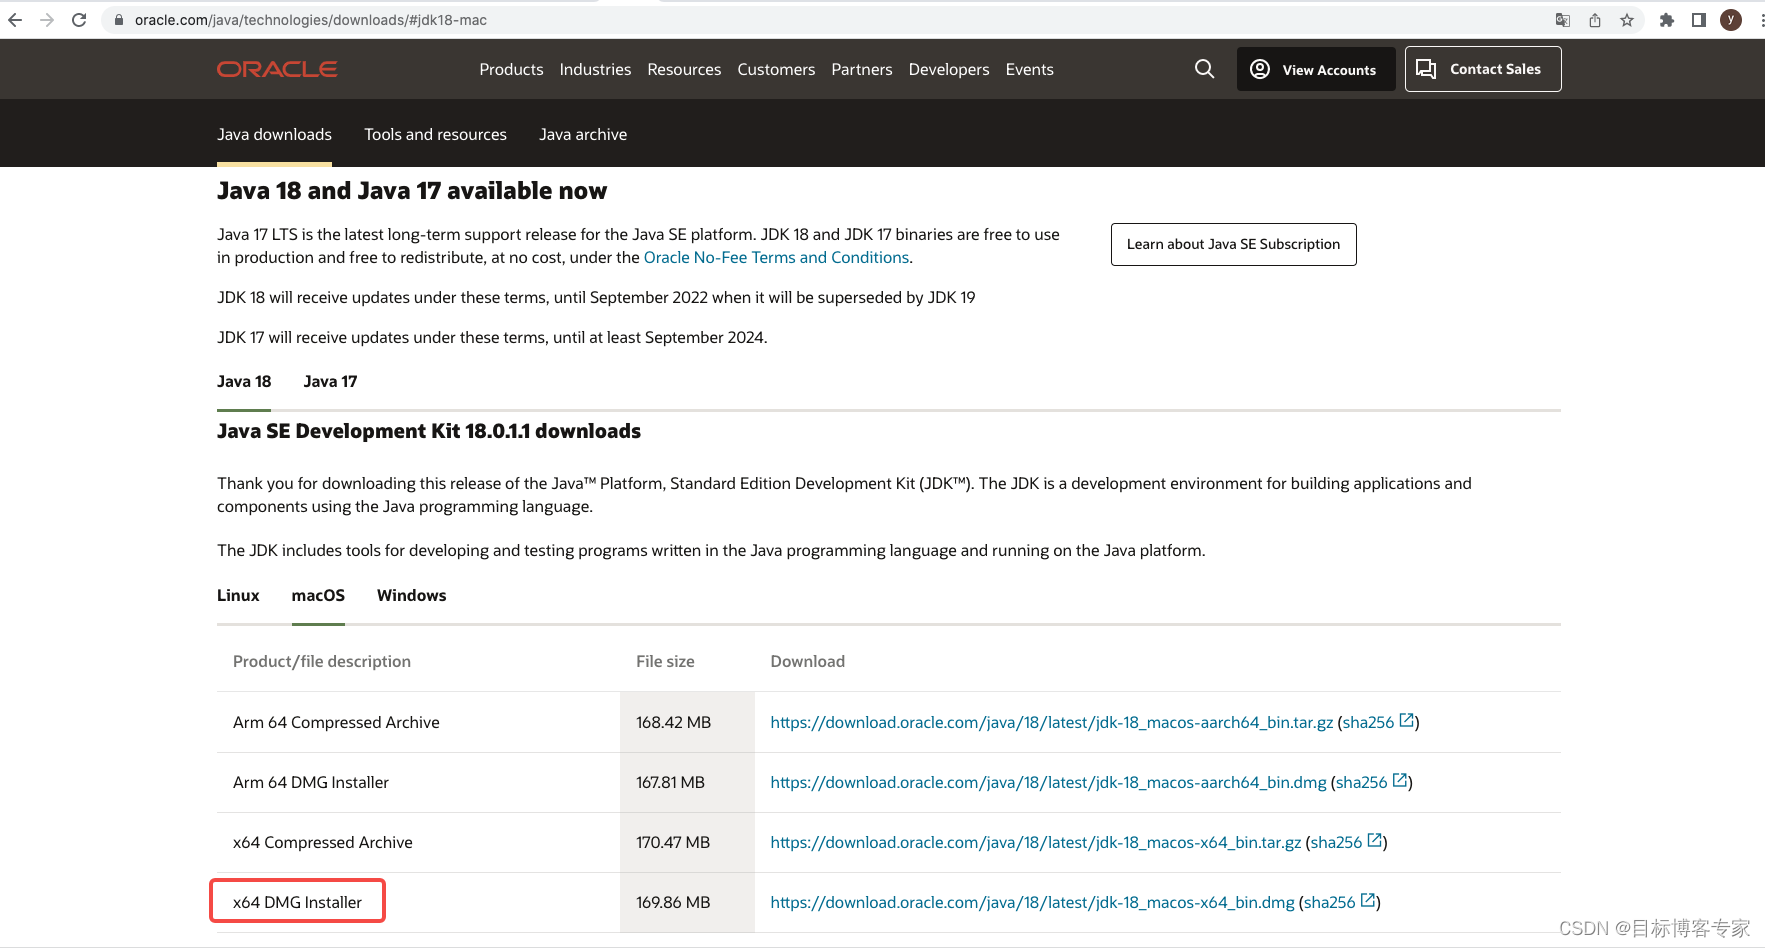Switch to the macOS downloads tab
1765x948 pixels.
(x=318, y=596)
